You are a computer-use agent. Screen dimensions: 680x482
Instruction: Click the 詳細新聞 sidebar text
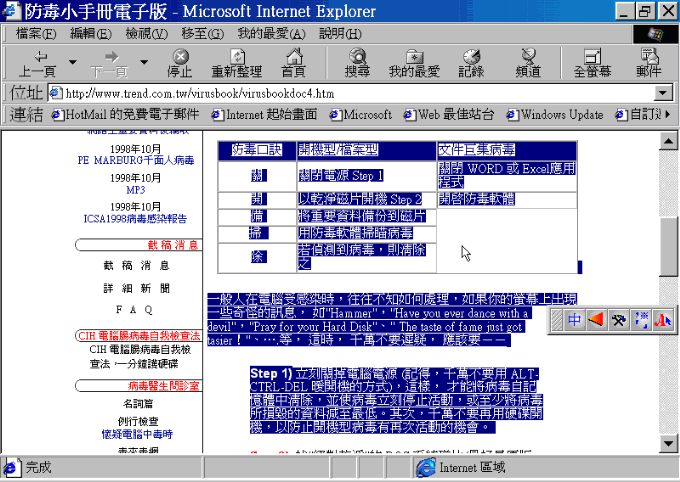point(136,288)
